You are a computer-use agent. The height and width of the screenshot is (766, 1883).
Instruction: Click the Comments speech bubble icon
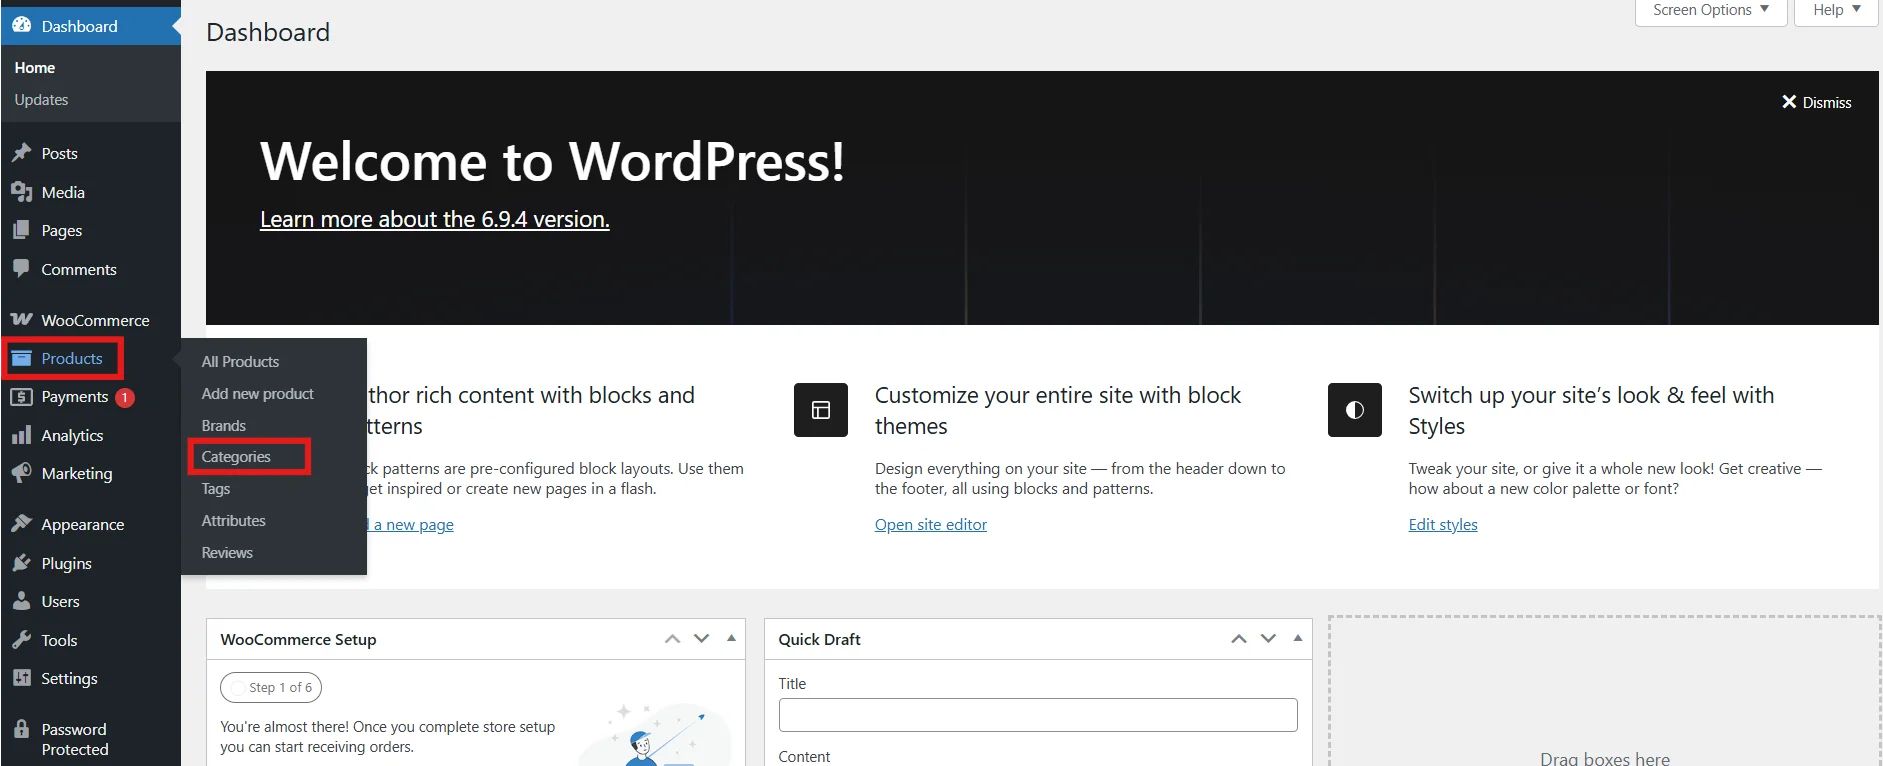(x=21, y=269)
